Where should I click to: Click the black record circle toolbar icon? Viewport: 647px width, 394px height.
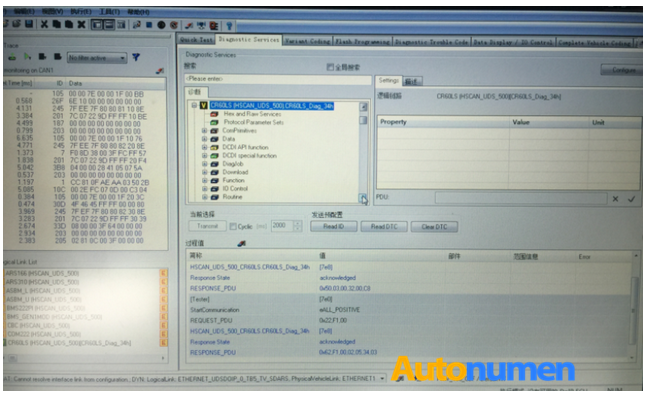click(x=161, y=25)
